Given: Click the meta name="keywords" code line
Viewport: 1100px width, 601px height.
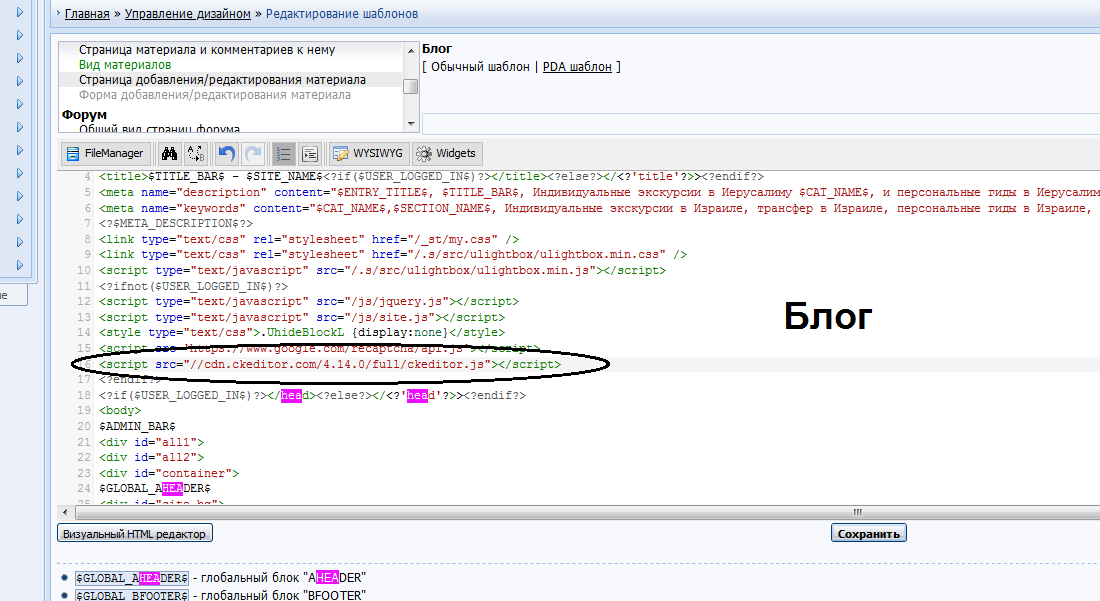Looking at the screenshot, I should click(x=599, y=208).
